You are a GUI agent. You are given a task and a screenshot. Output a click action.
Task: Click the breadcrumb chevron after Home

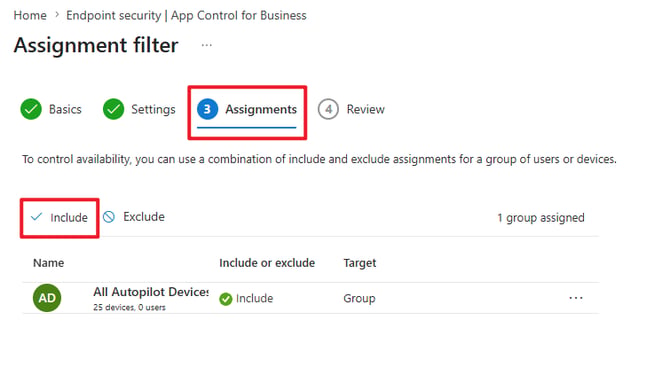(57, 15)
